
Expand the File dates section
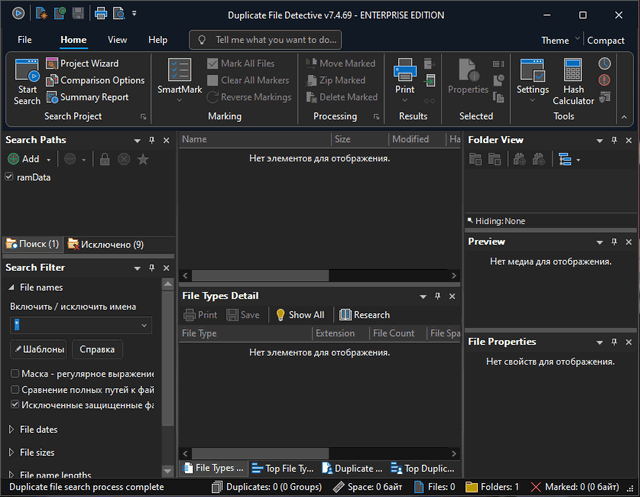[11, 429]
